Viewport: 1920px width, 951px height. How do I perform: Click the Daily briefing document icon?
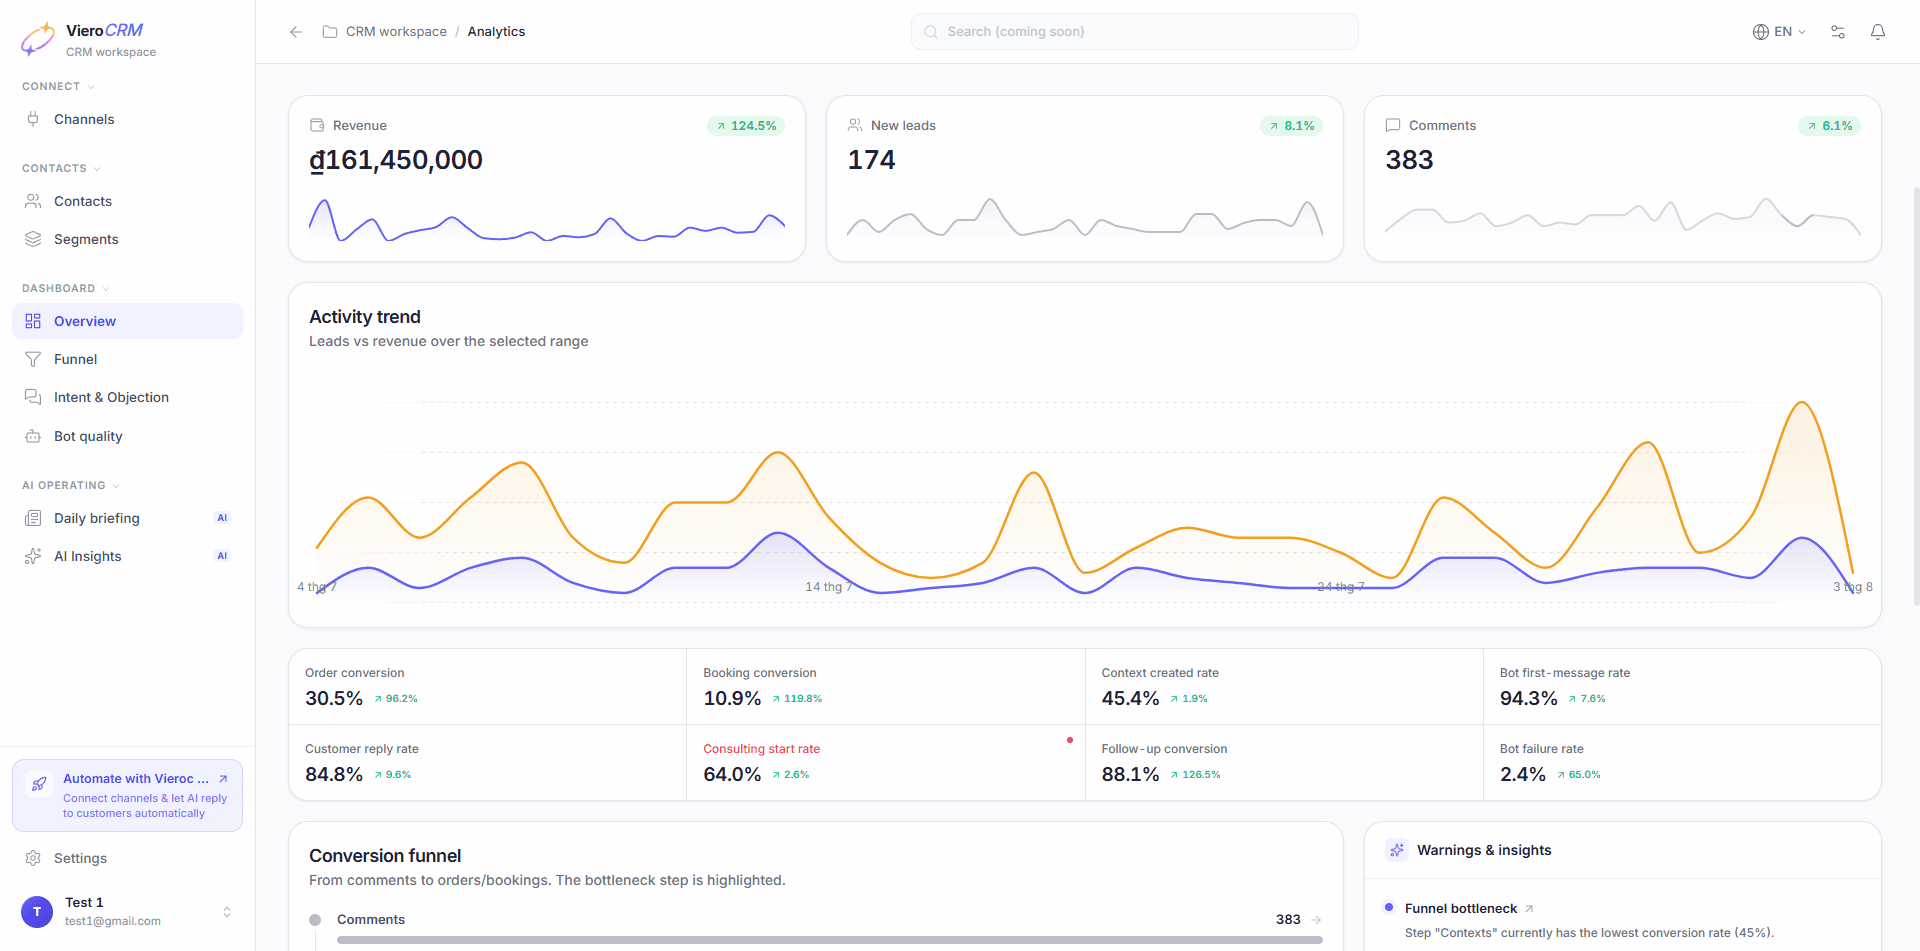pyautogui.click(x=33, y=518)
